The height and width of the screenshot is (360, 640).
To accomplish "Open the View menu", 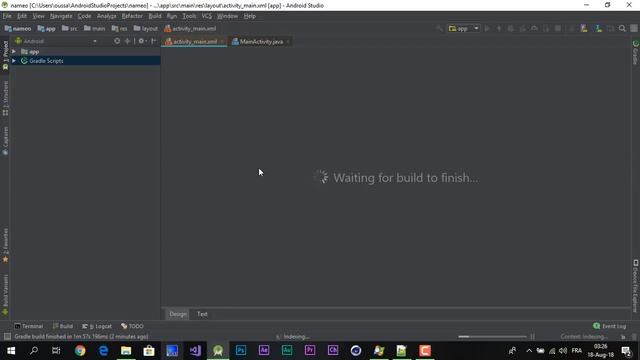I will pos(38,16).
